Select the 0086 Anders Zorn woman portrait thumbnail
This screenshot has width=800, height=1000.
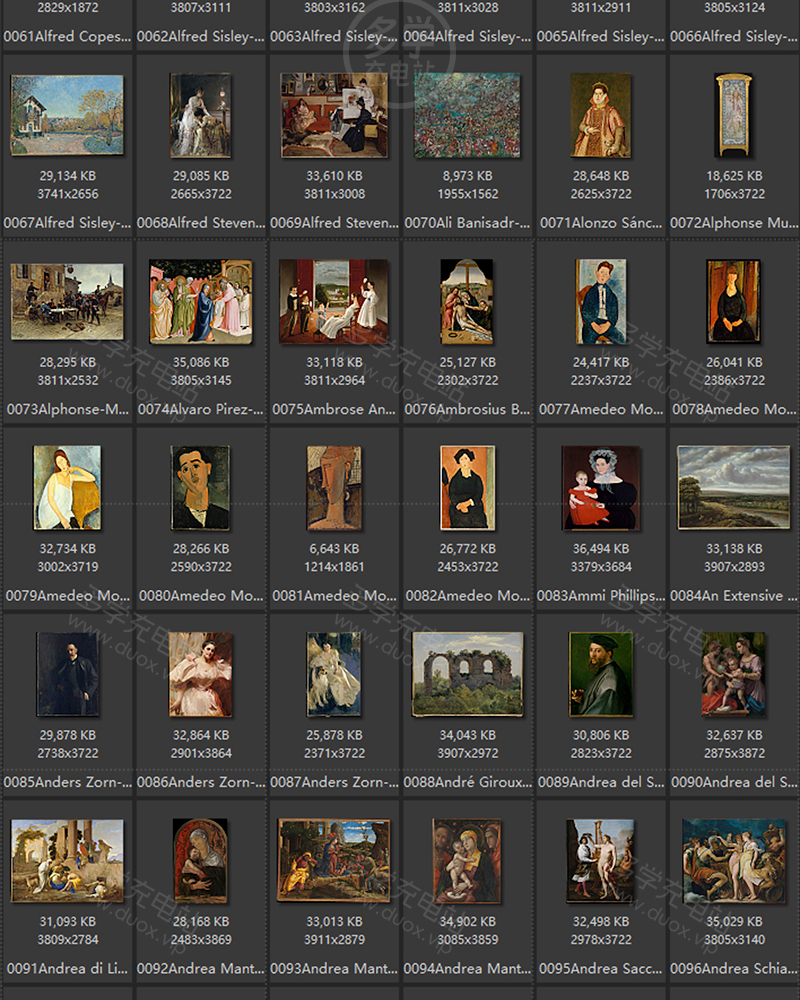(x=200, y=675)
